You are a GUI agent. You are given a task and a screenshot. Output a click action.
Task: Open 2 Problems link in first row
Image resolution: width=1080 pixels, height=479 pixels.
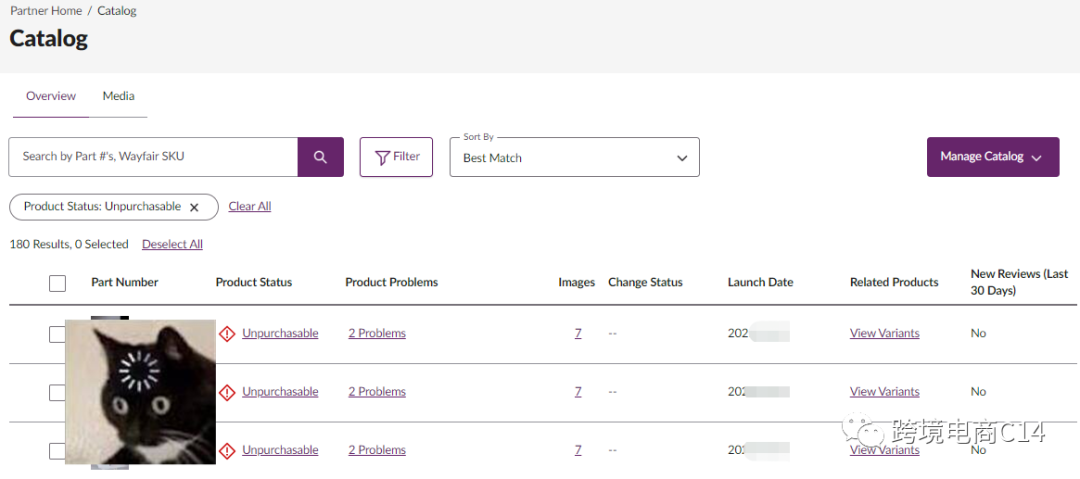[x=377, y=333]
